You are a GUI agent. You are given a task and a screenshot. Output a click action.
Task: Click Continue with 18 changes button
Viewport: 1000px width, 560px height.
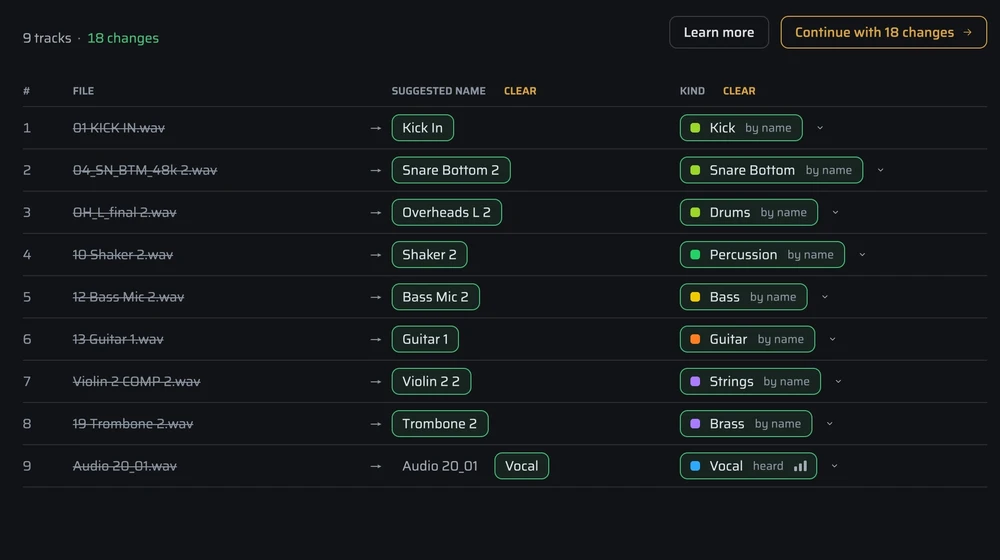(883, 33)
